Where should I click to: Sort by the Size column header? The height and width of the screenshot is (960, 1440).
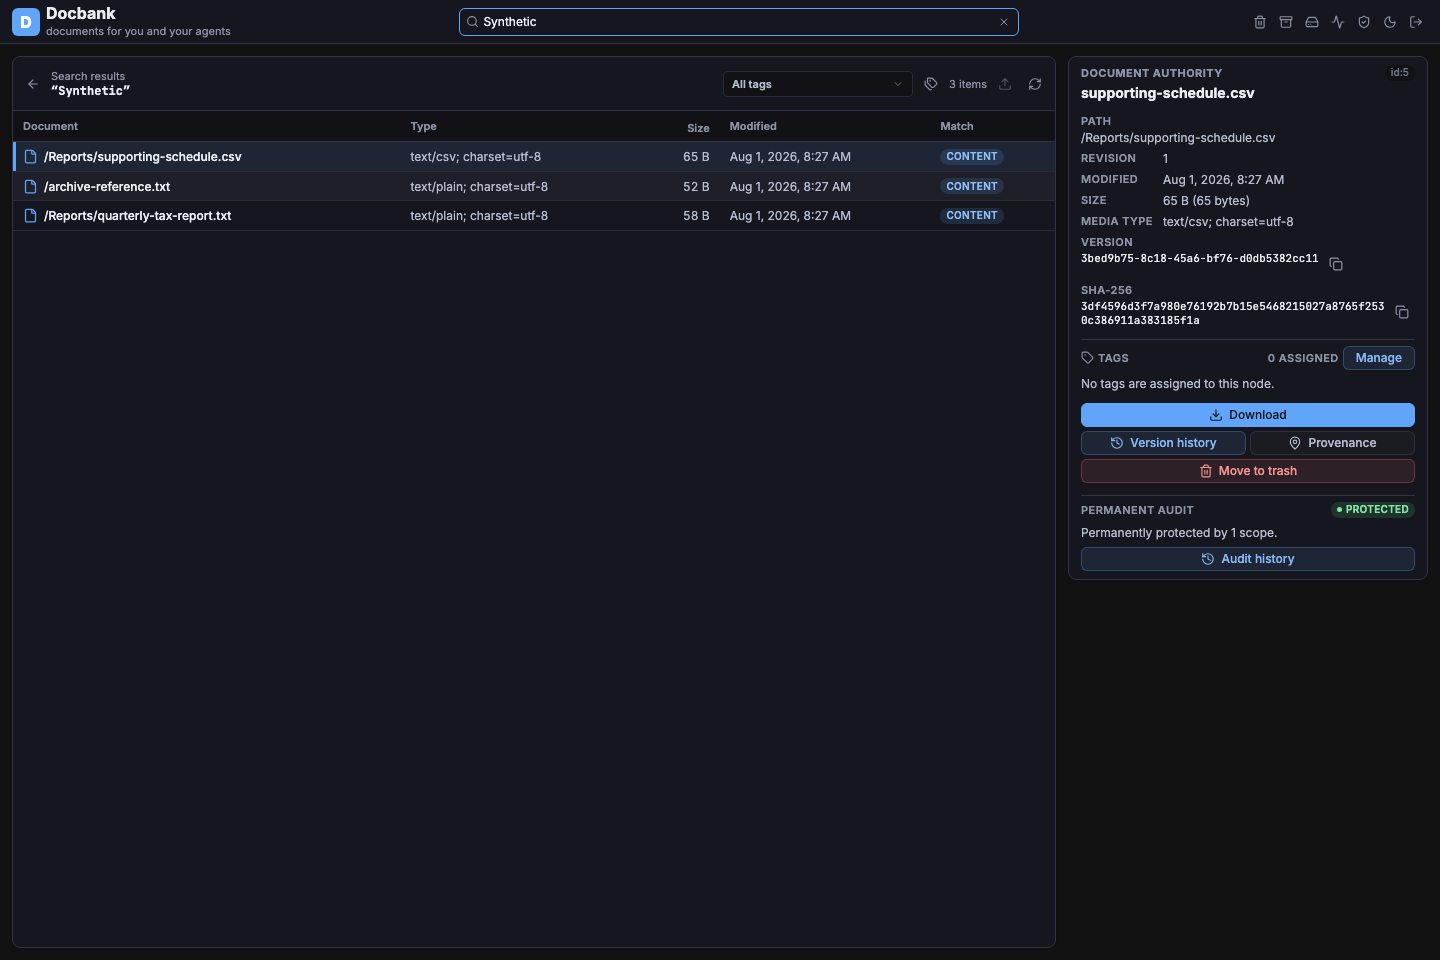tap(698, 128)
